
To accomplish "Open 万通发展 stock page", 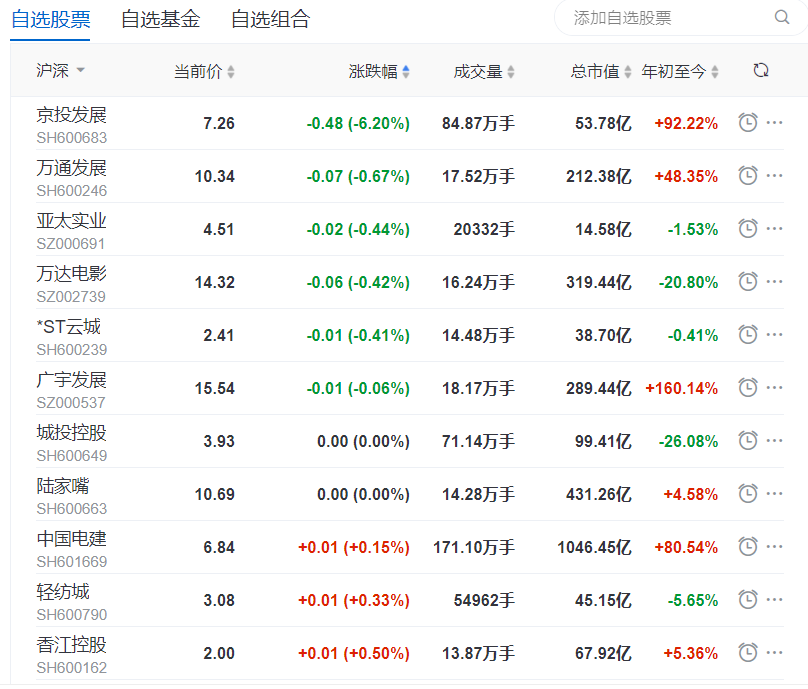I will point(71,167).
